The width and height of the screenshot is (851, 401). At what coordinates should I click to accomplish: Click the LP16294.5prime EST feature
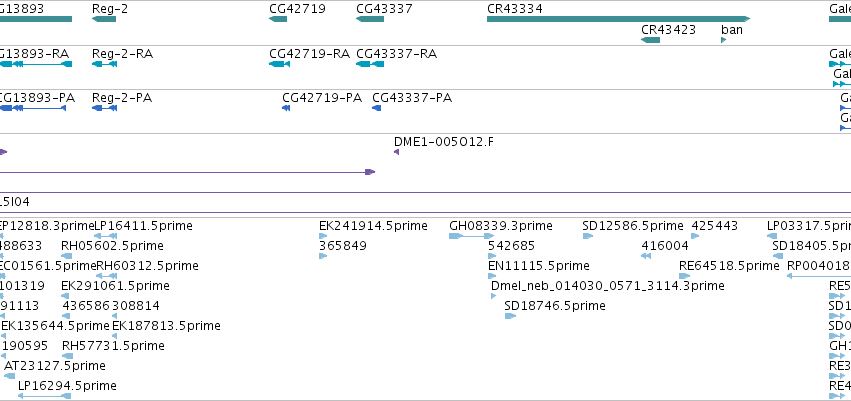pos(45,396)
